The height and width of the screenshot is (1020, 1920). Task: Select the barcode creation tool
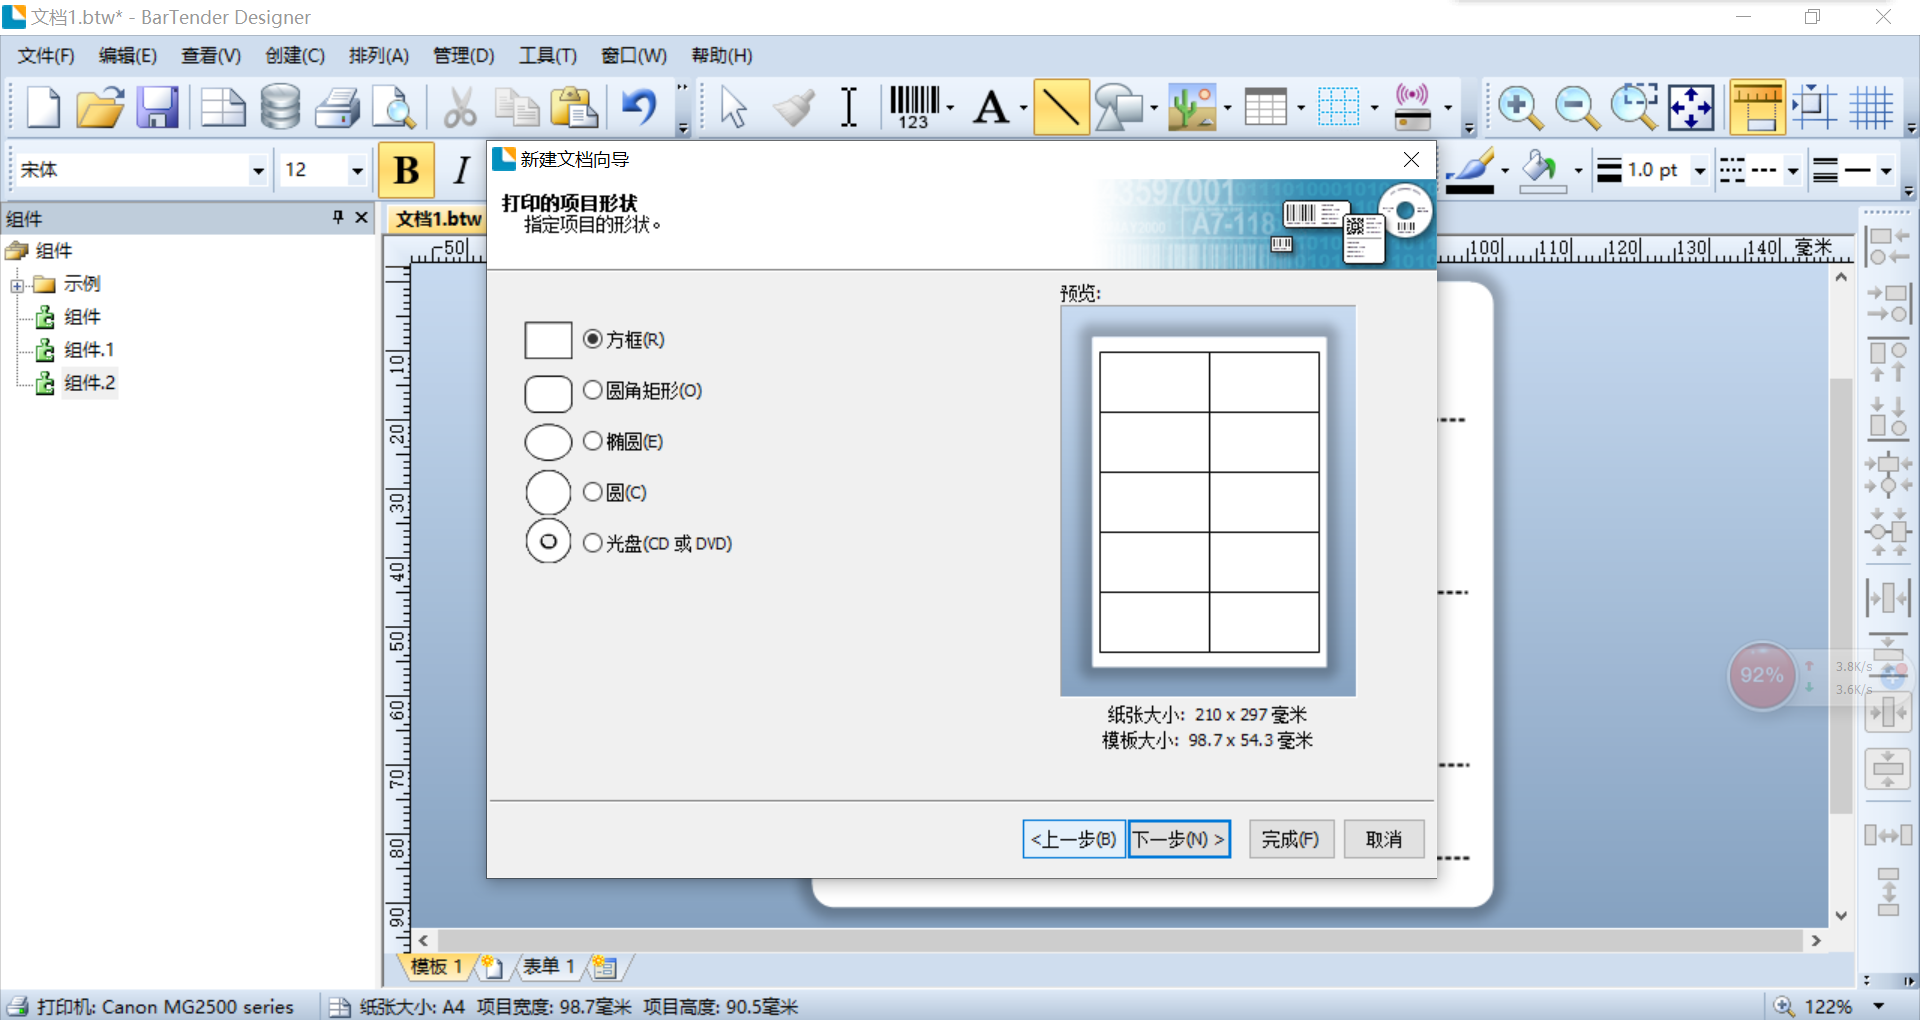[x=914, y=107]
